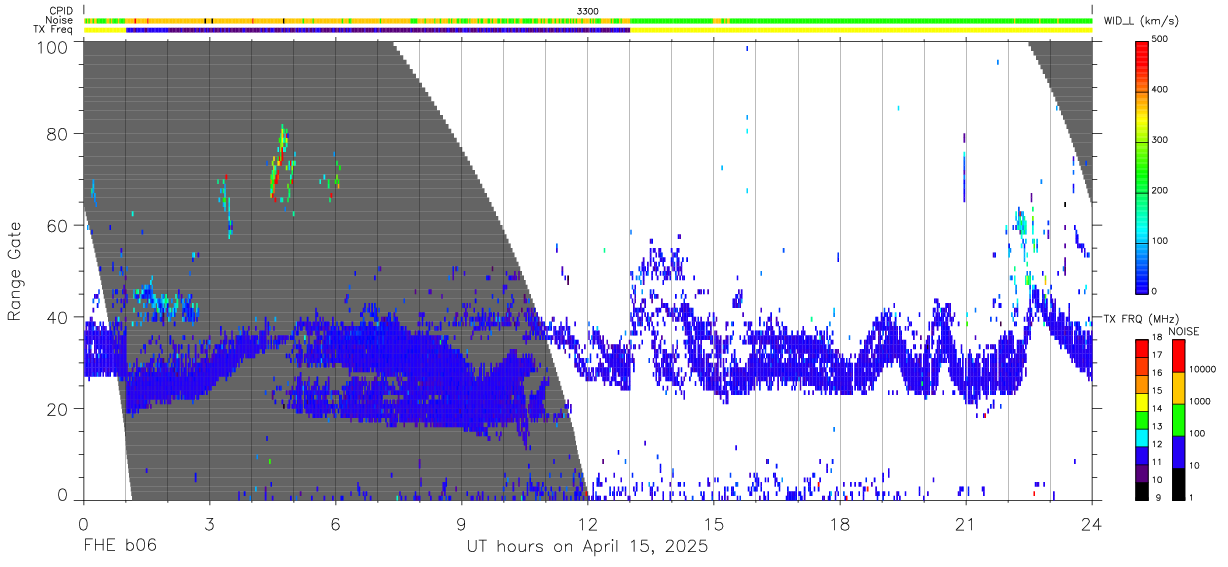Click the 20 range gate tick label
This screenshot has width=1228, height=567.
click(57, 409)
